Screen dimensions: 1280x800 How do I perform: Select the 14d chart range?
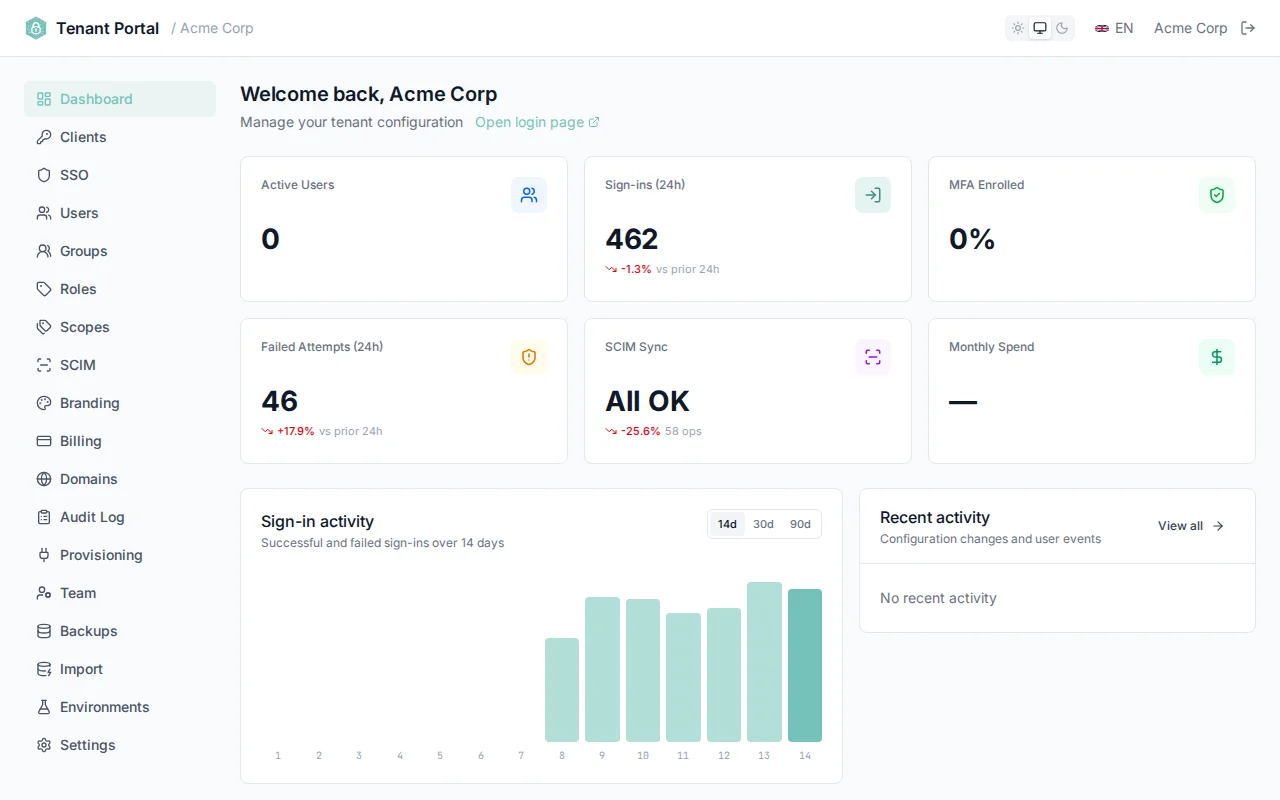(x=727, y=524)
